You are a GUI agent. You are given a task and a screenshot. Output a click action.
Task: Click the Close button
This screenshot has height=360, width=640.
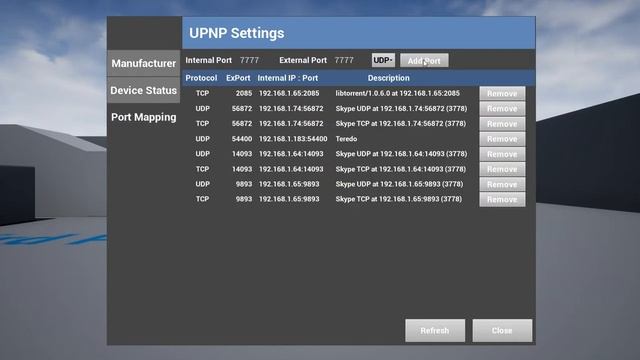[x=502, y=331]
